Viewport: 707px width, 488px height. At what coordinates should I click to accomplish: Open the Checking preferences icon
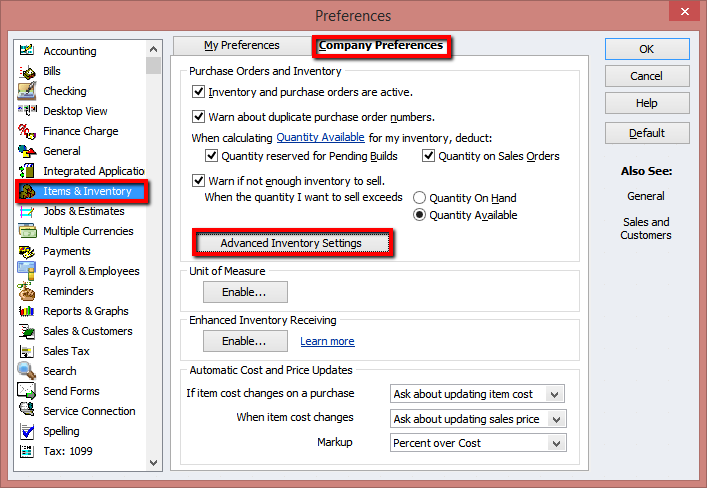[x=27, y=91]
